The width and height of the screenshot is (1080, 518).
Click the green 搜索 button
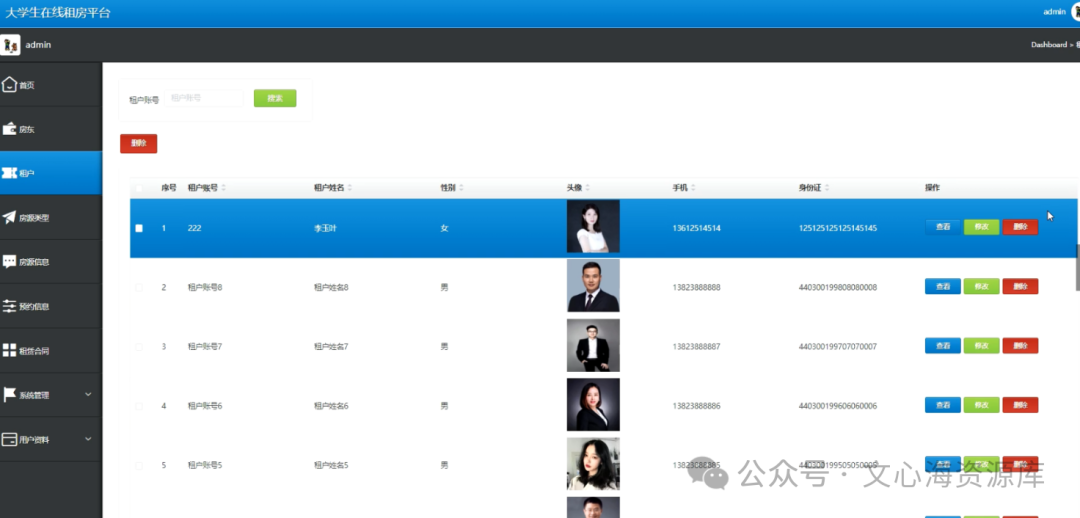tap(275, 98)
